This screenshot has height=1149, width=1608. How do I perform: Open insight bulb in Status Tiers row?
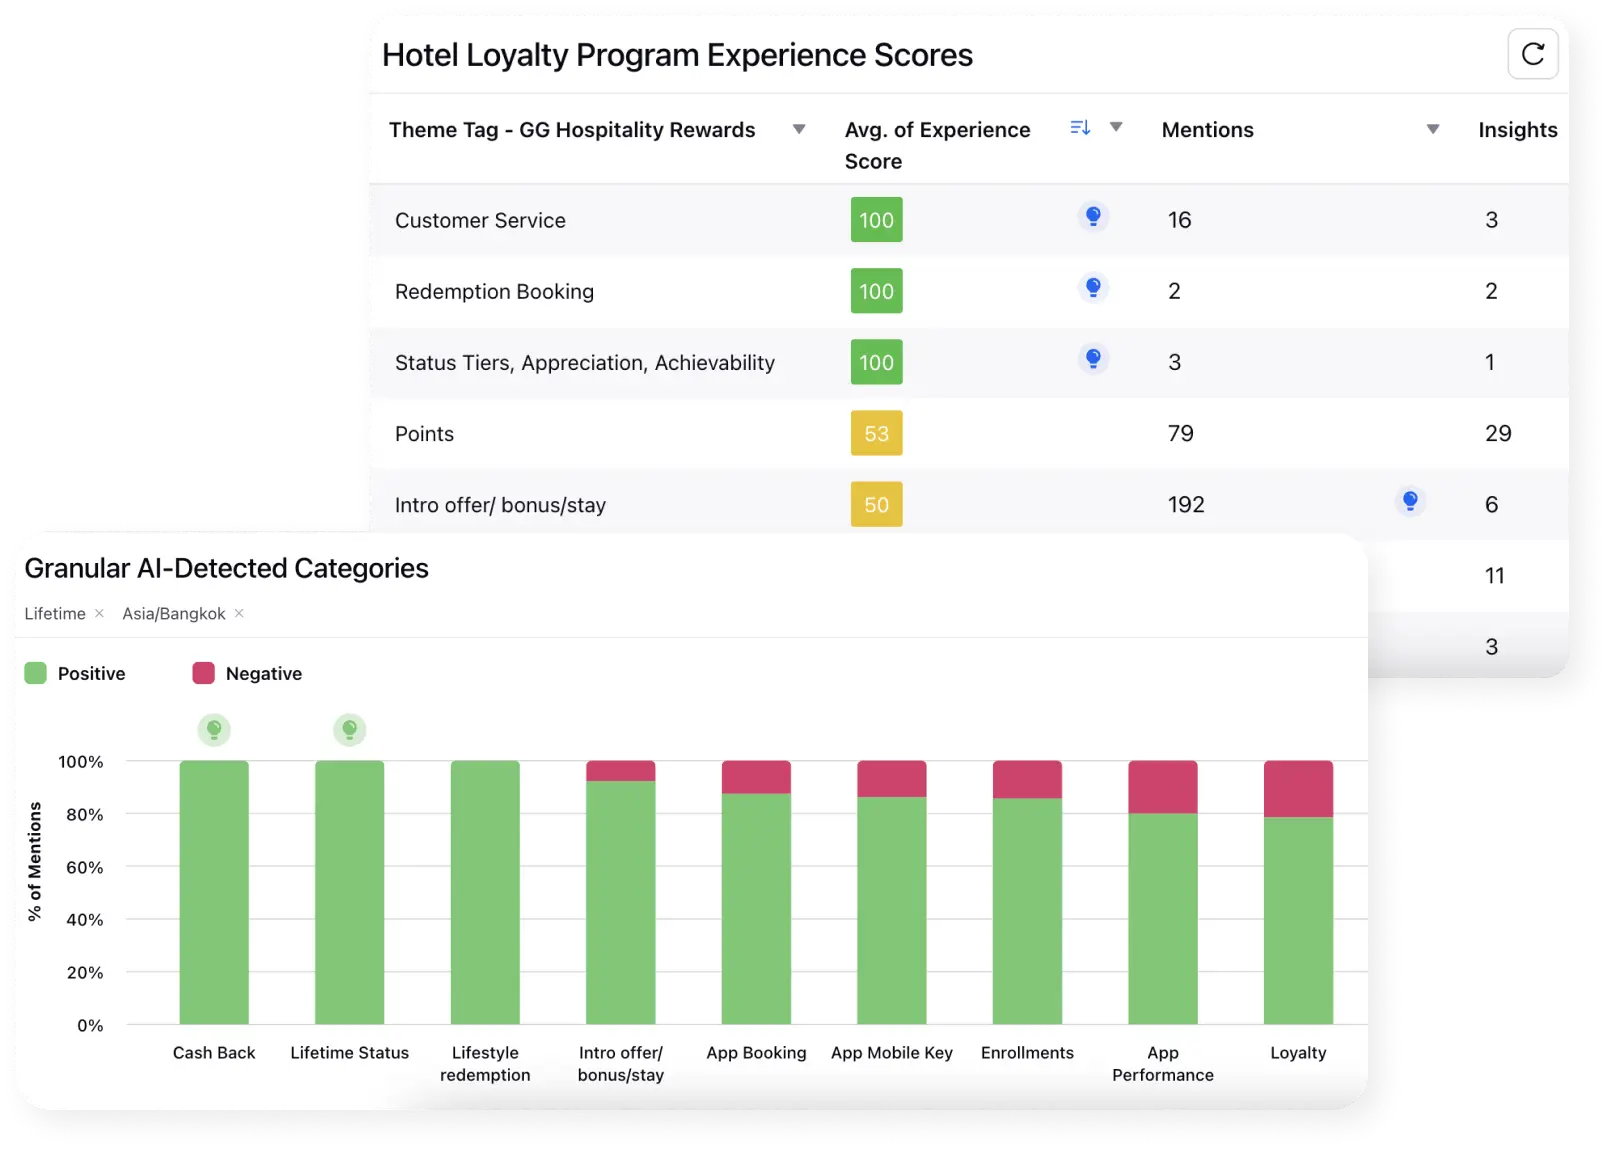click(x=1093, y=359)
